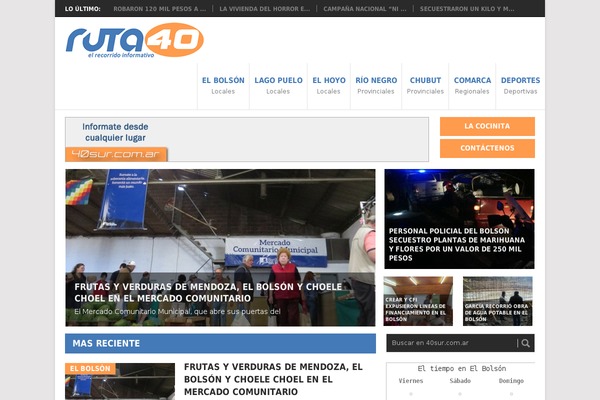Click the 'Sábado' forecast day
Screen dimensions: 600x400
460,381
